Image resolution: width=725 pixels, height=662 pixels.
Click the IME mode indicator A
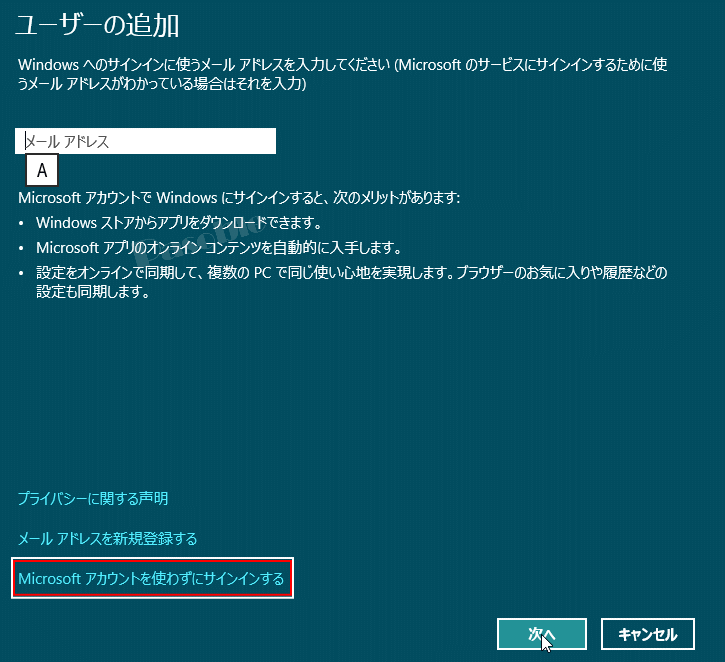click(42, 171)
